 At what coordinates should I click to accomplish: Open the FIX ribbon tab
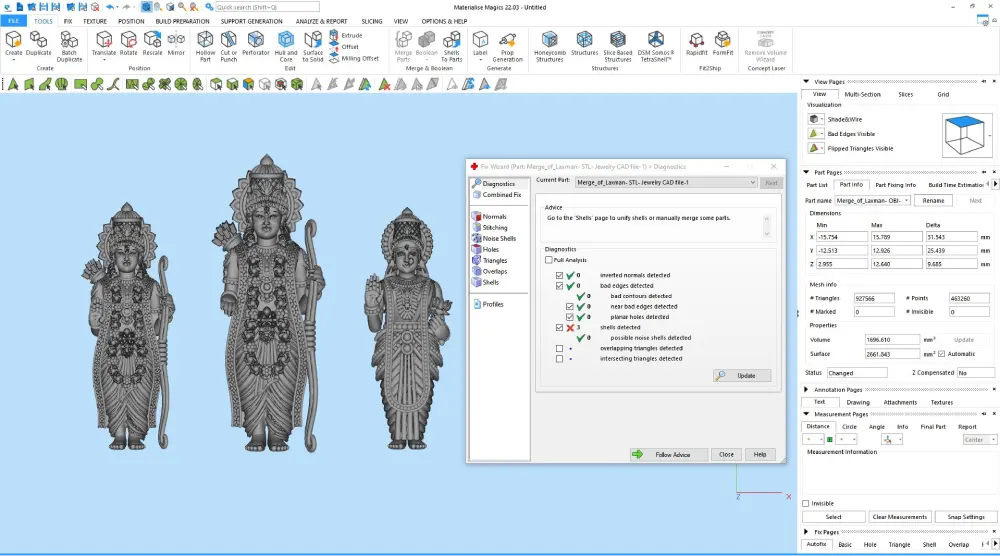(68, 21)
